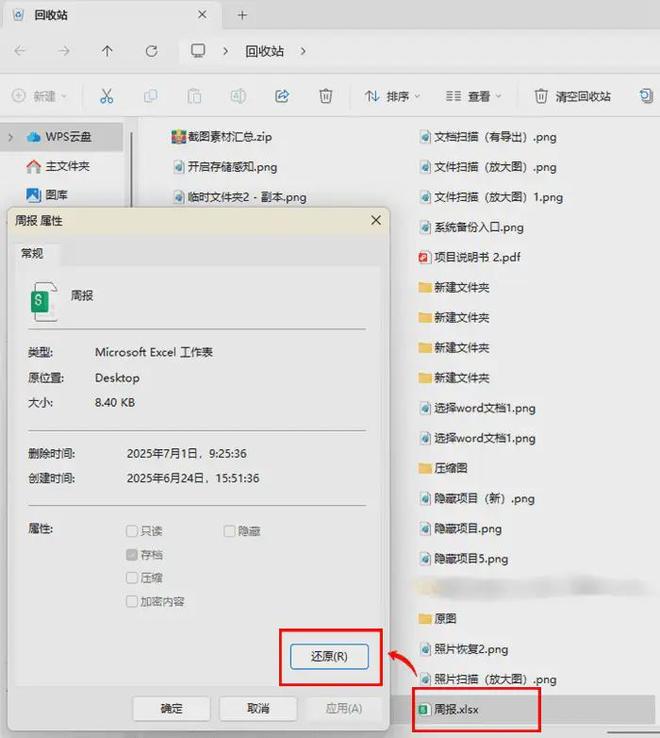The height and width of the screenshot is (738, 660).
Task: Click the folder icon of 原图
Action: (x=425, y=619)
